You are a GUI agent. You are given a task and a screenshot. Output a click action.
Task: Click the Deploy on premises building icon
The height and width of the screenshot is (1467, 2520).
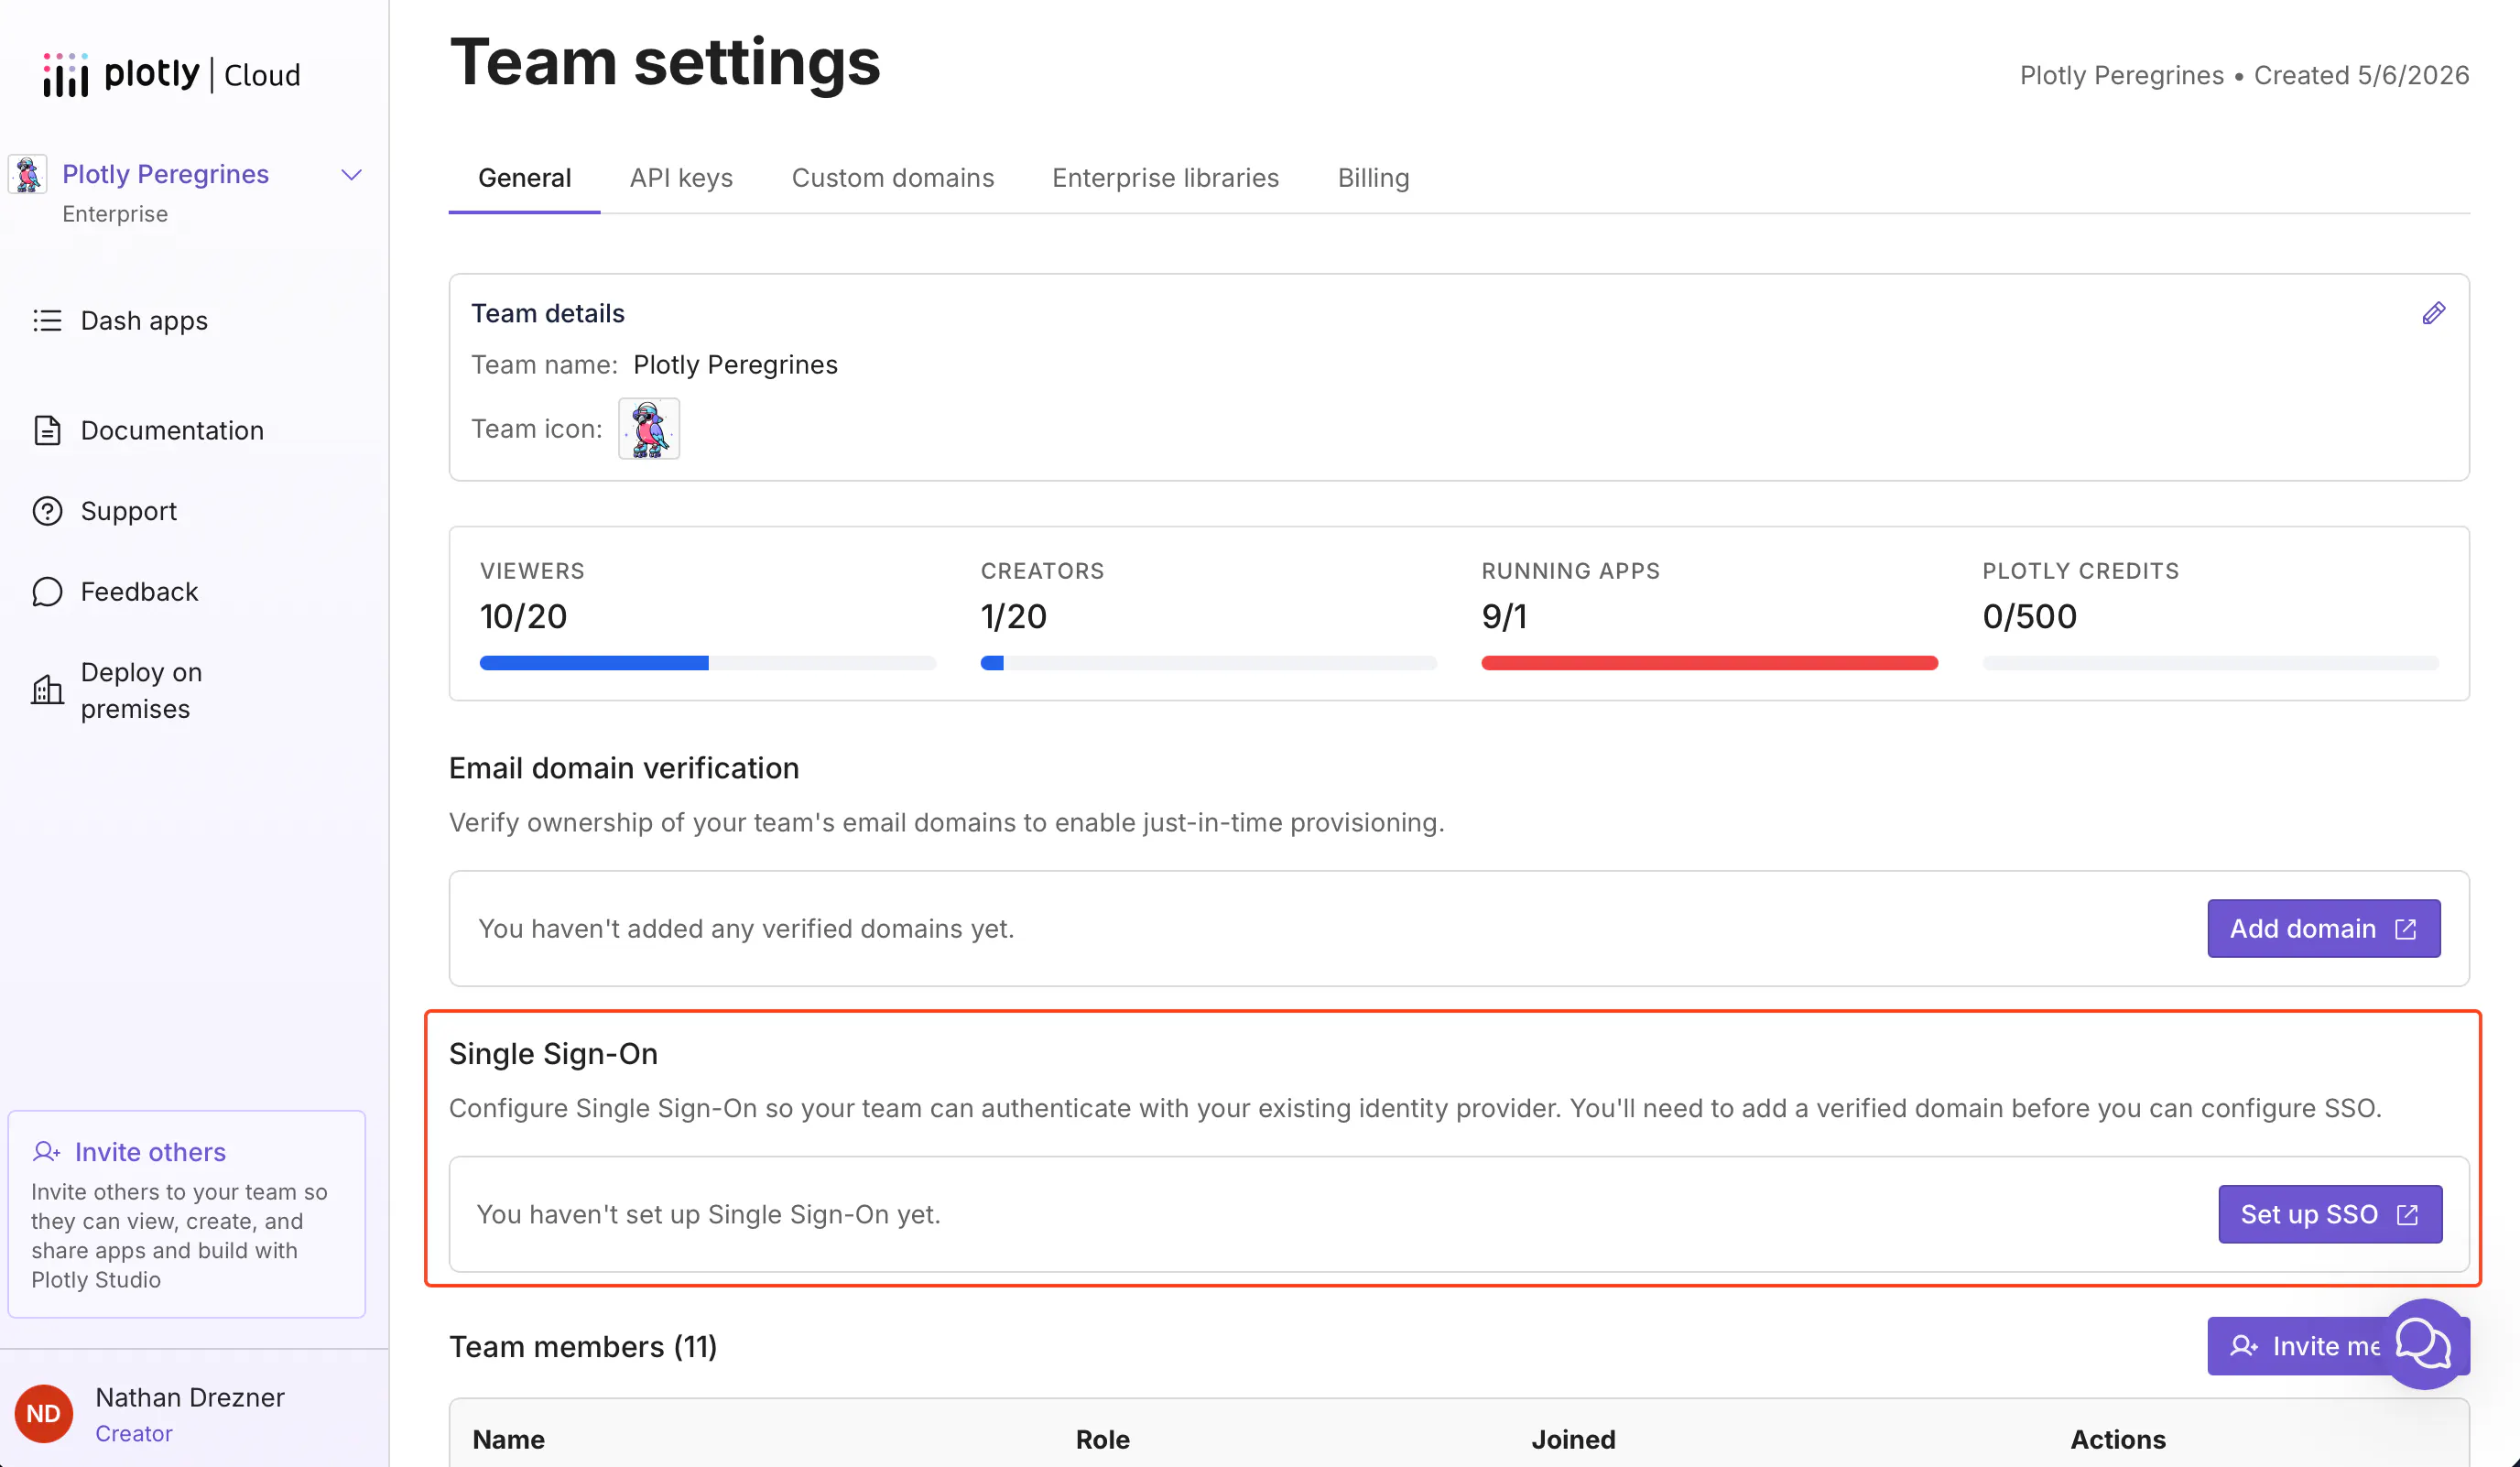pyautogui.click(x=47, y=690)
